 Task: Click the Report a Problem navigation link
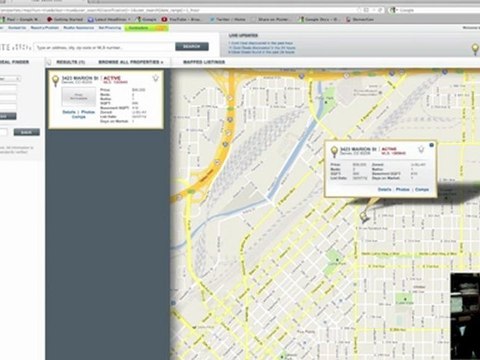tap(45, 28)
